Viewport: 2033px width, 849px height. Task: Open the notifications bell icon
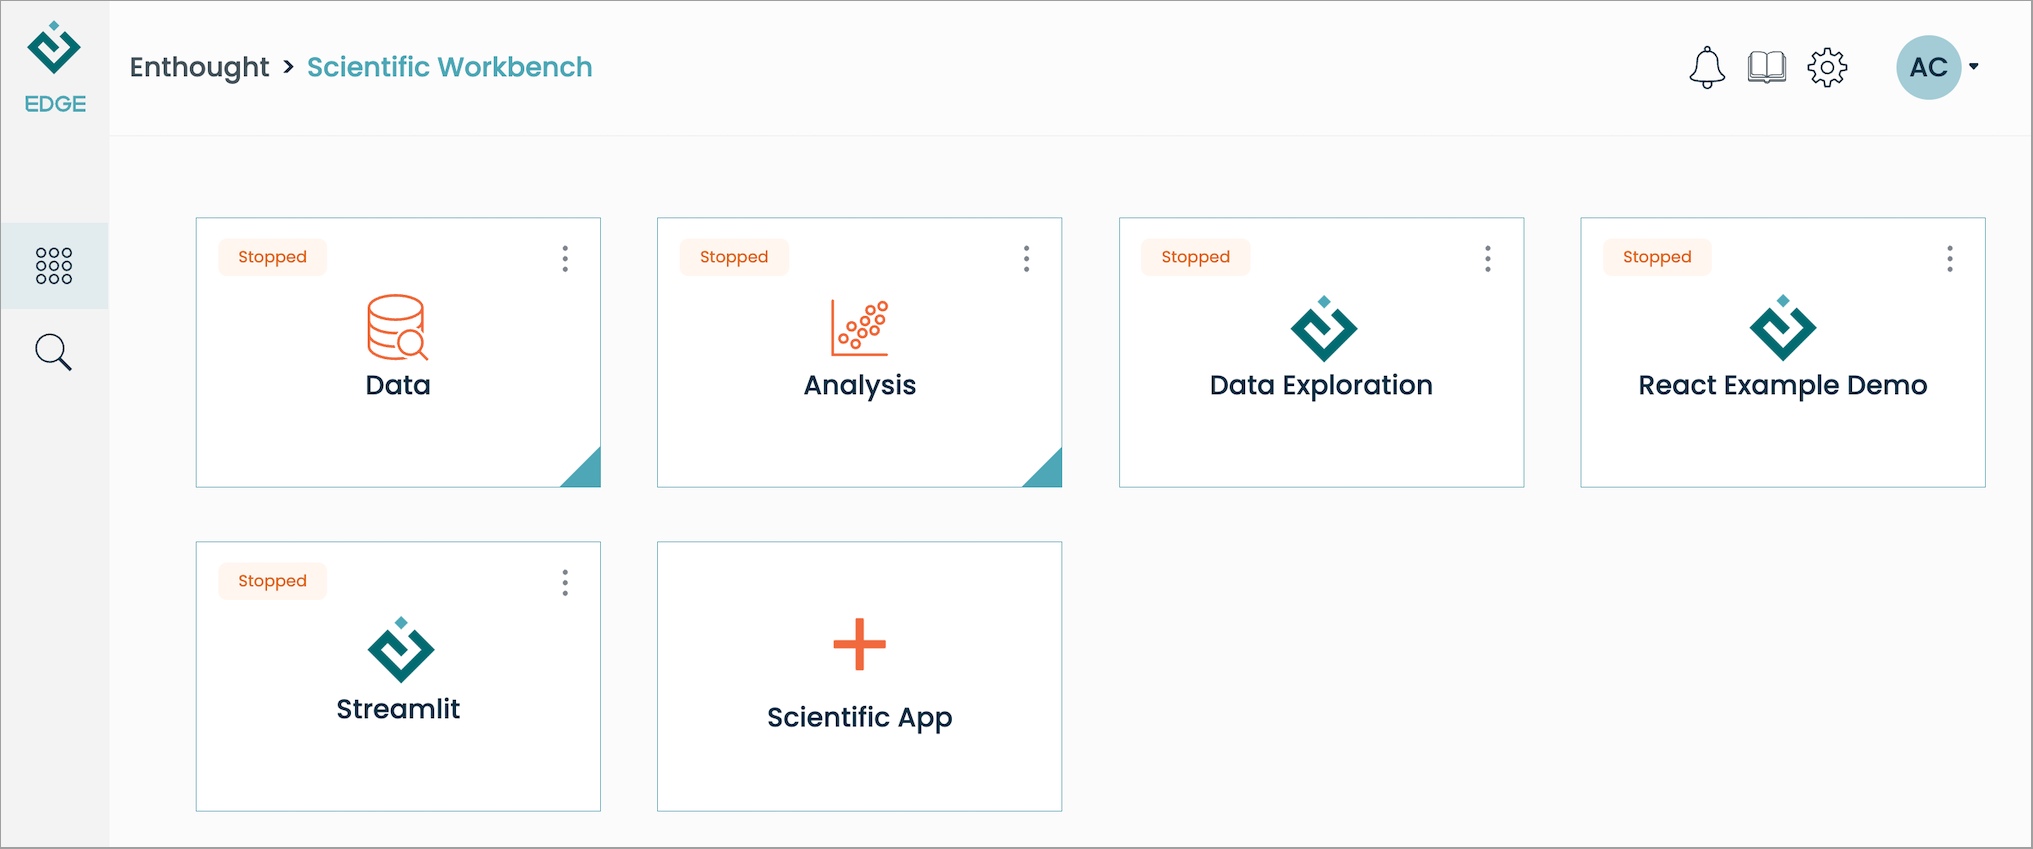1707,68
